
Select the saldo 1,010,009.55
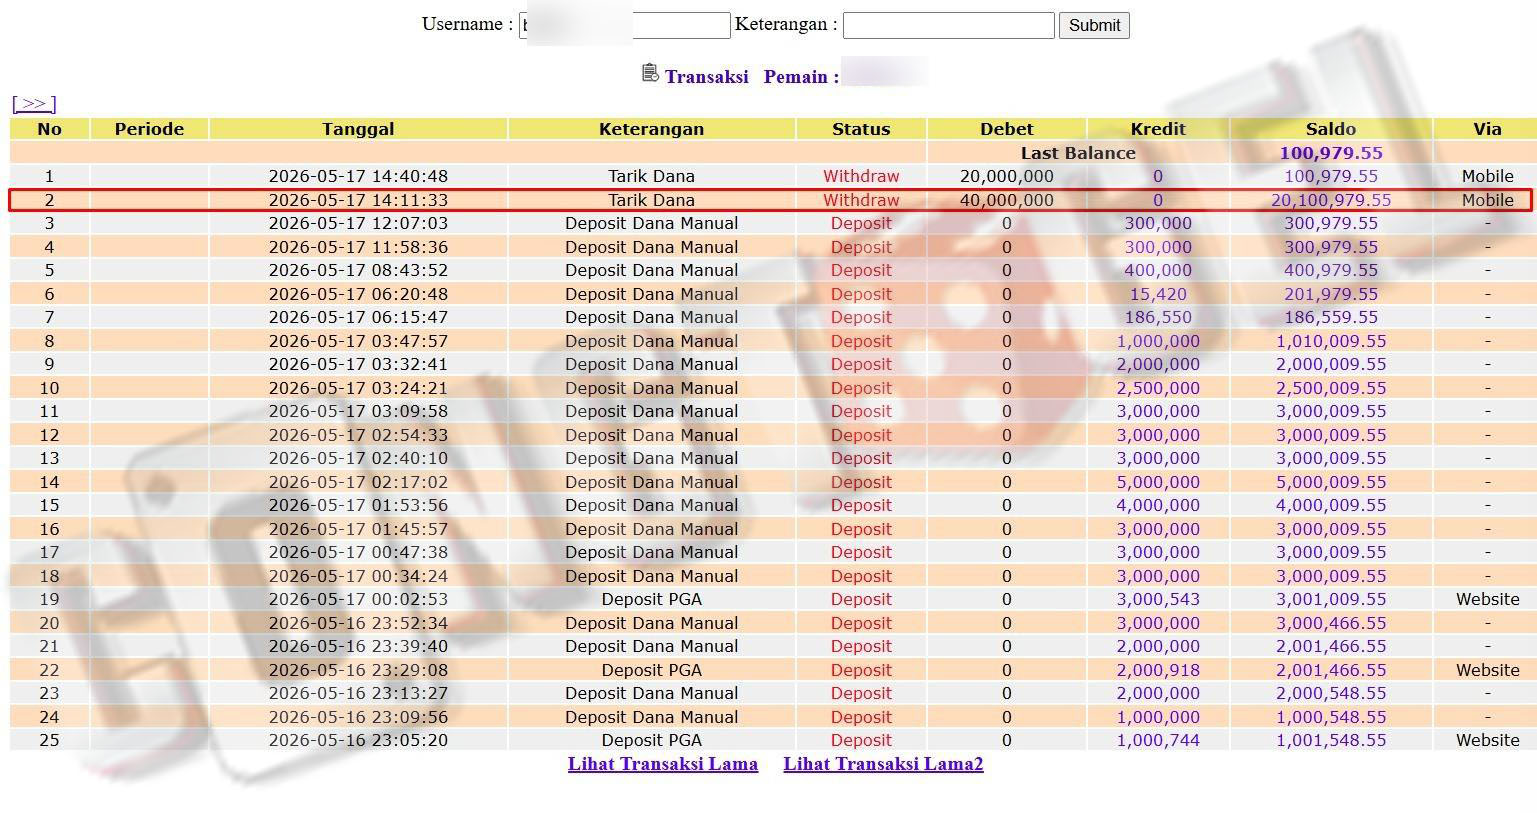[1331, 341]
